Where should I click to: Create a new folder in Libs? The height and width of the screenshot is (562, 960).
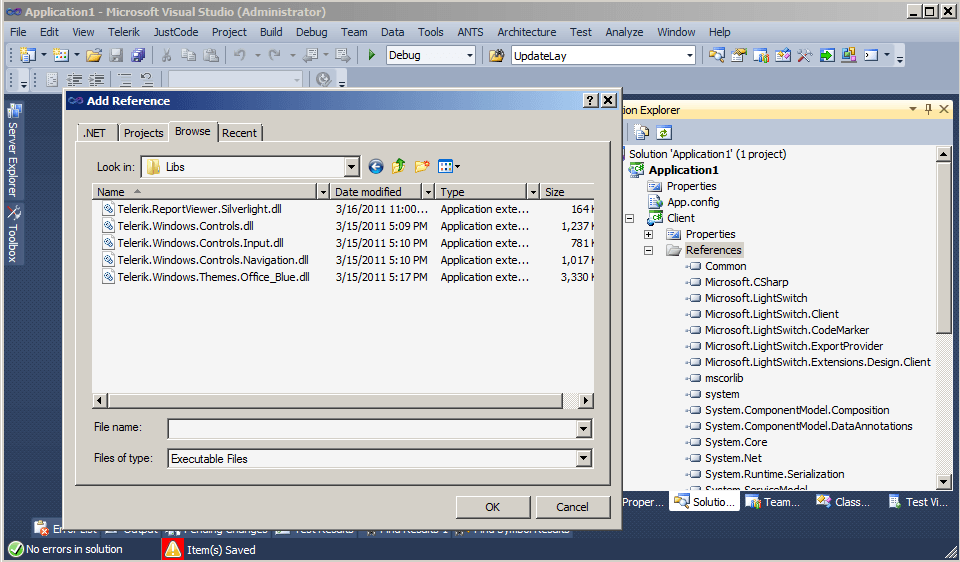pyautogui.click(x=422, y=167)
